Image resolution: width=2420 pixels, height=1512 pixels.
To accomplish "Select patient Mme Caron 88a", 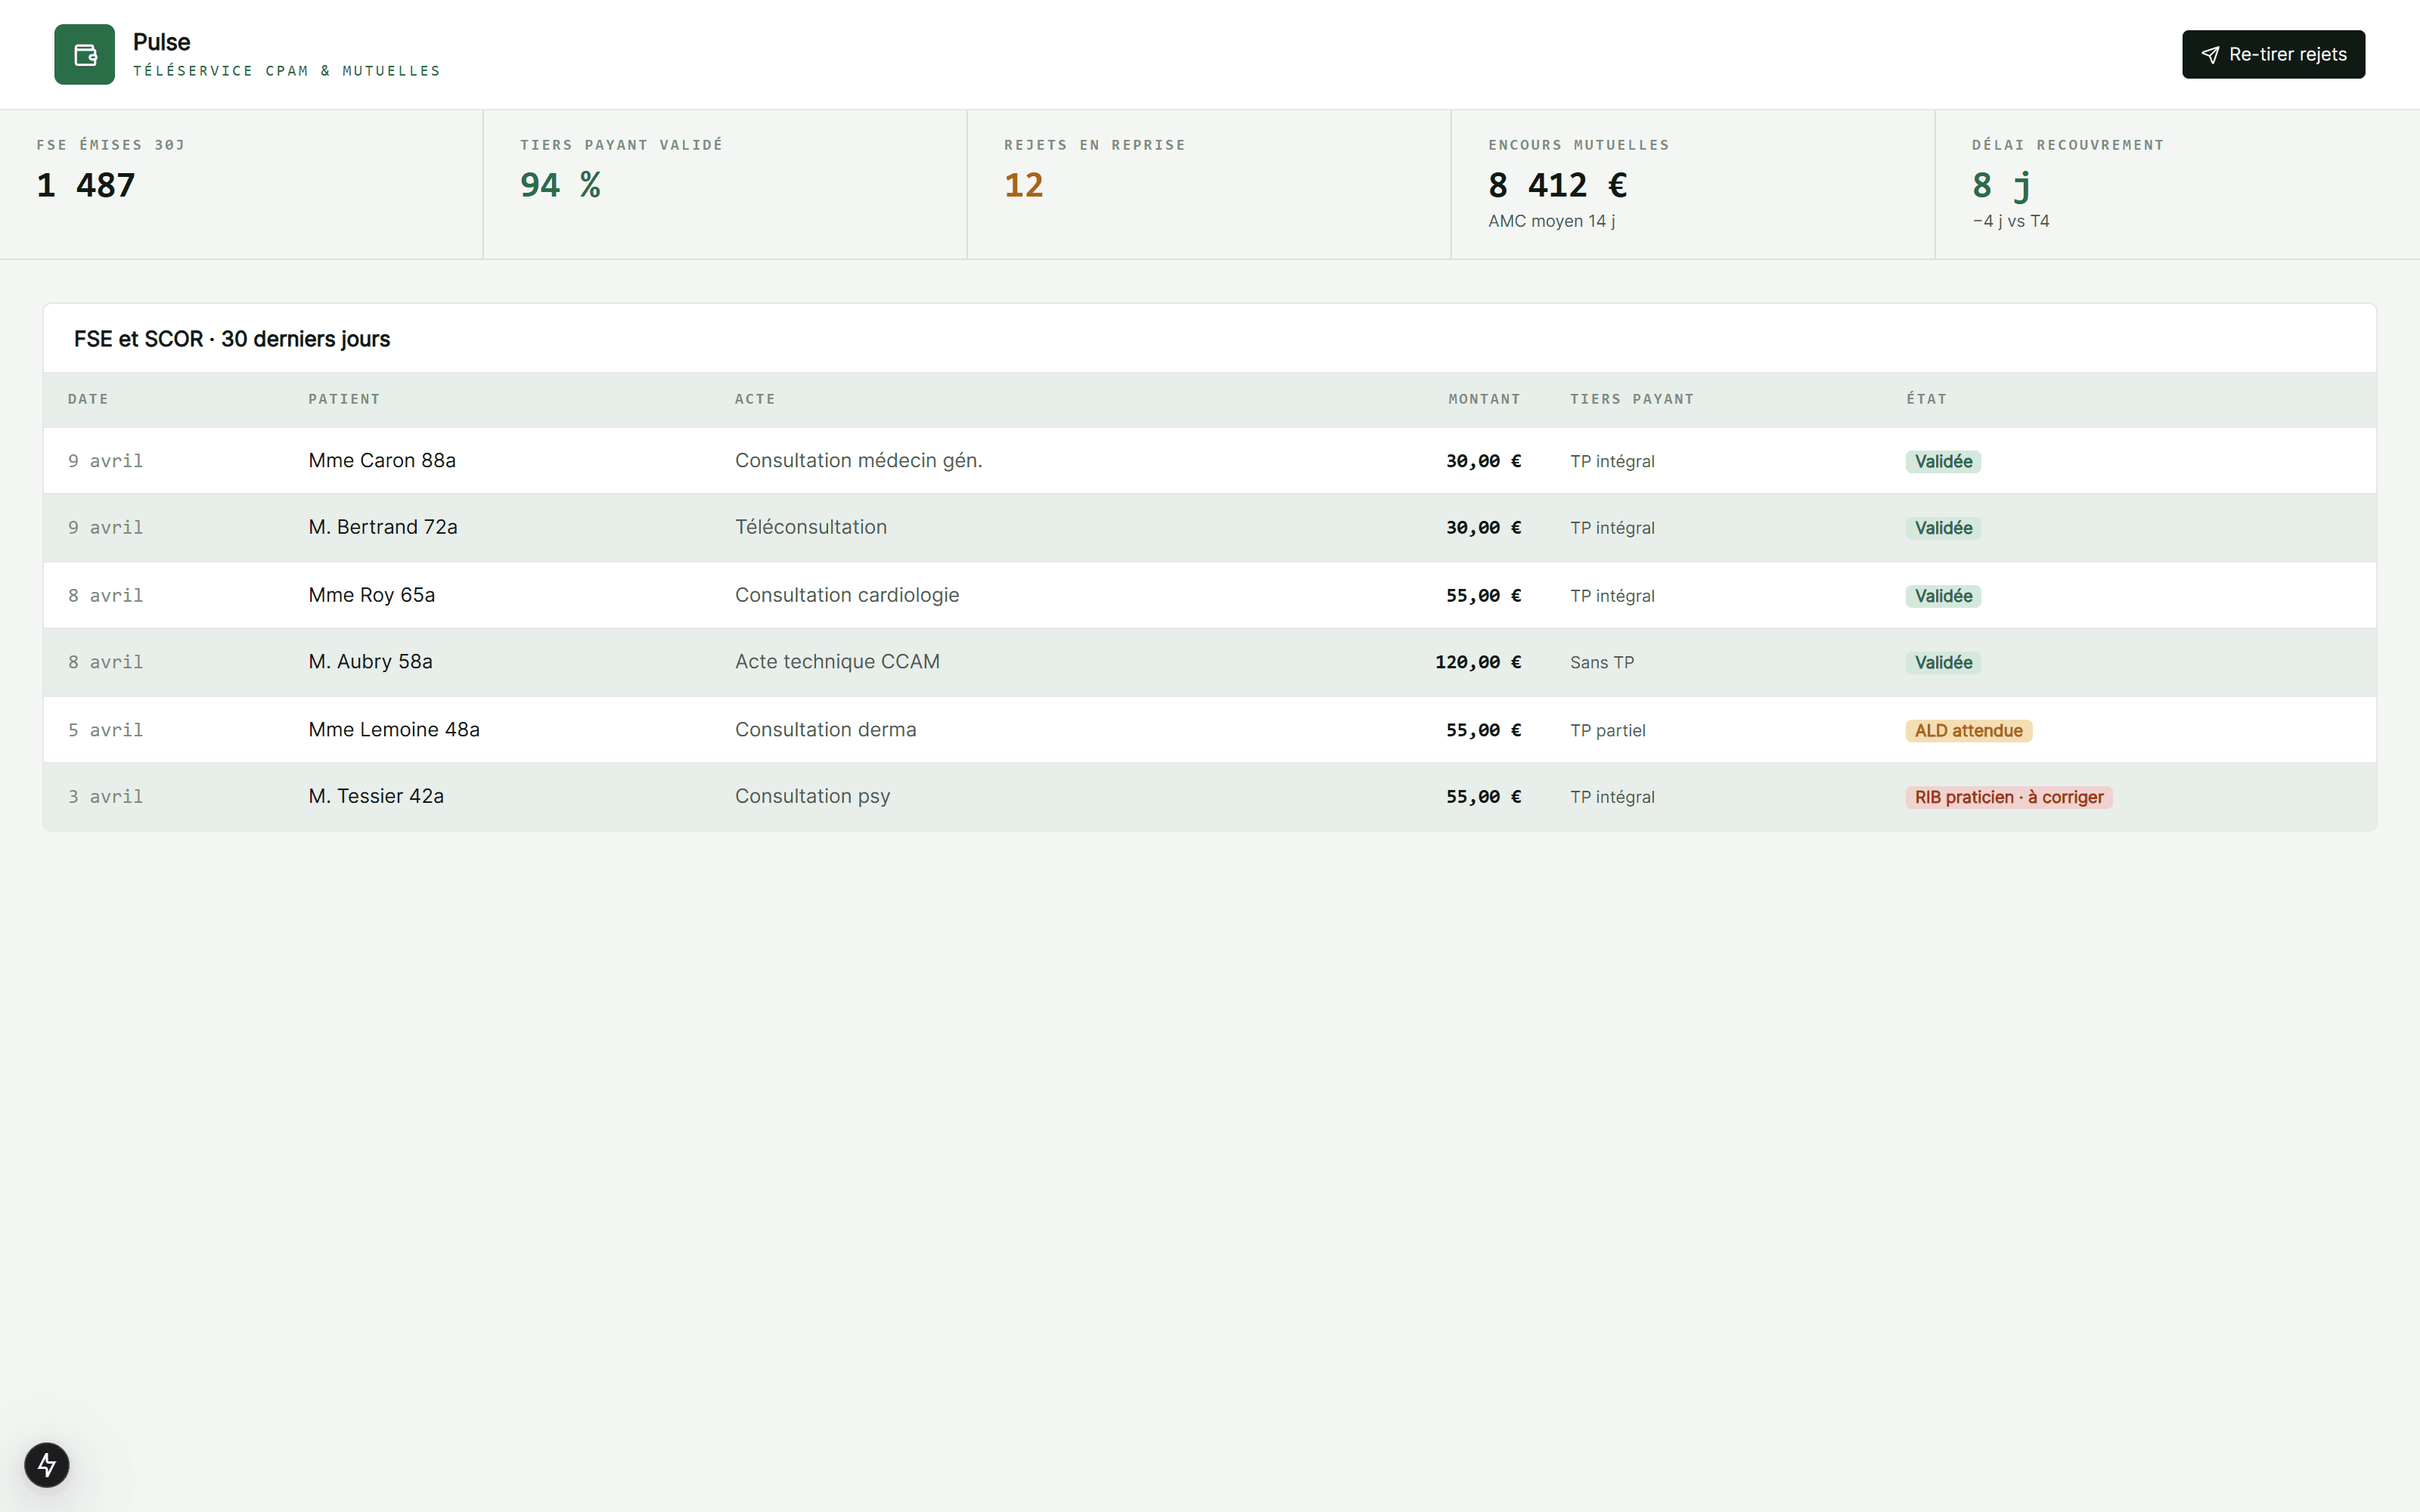I will pos(382,461).
